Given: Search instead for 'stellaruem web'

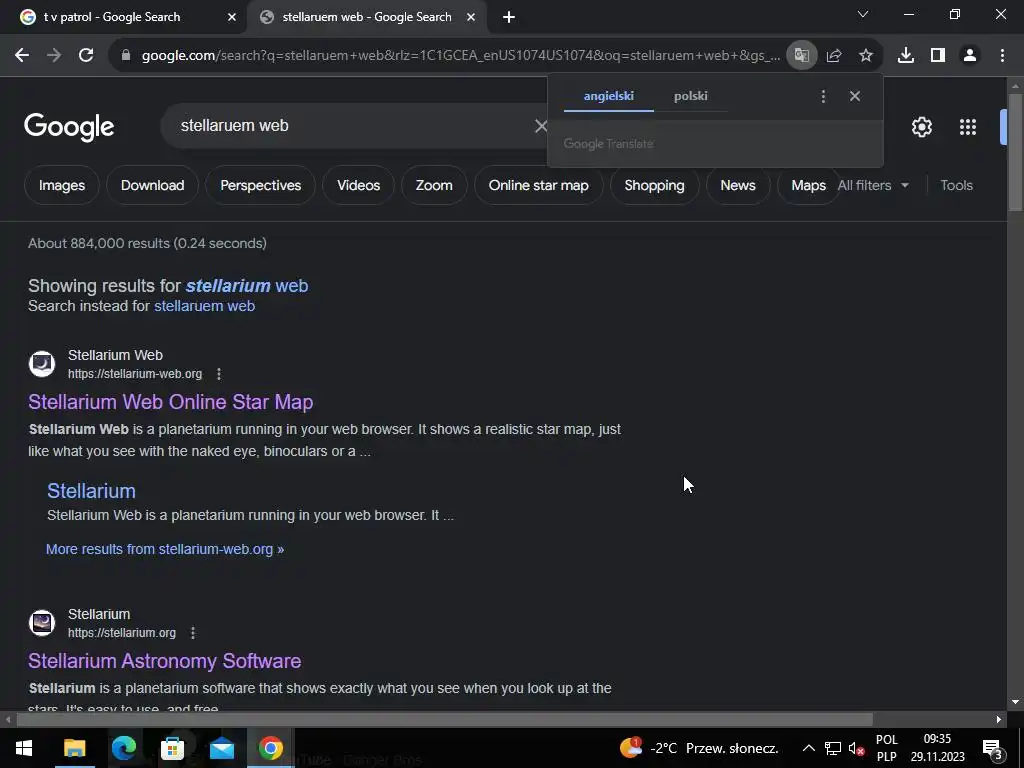Looking at the screenshot, I should [204, 306].
